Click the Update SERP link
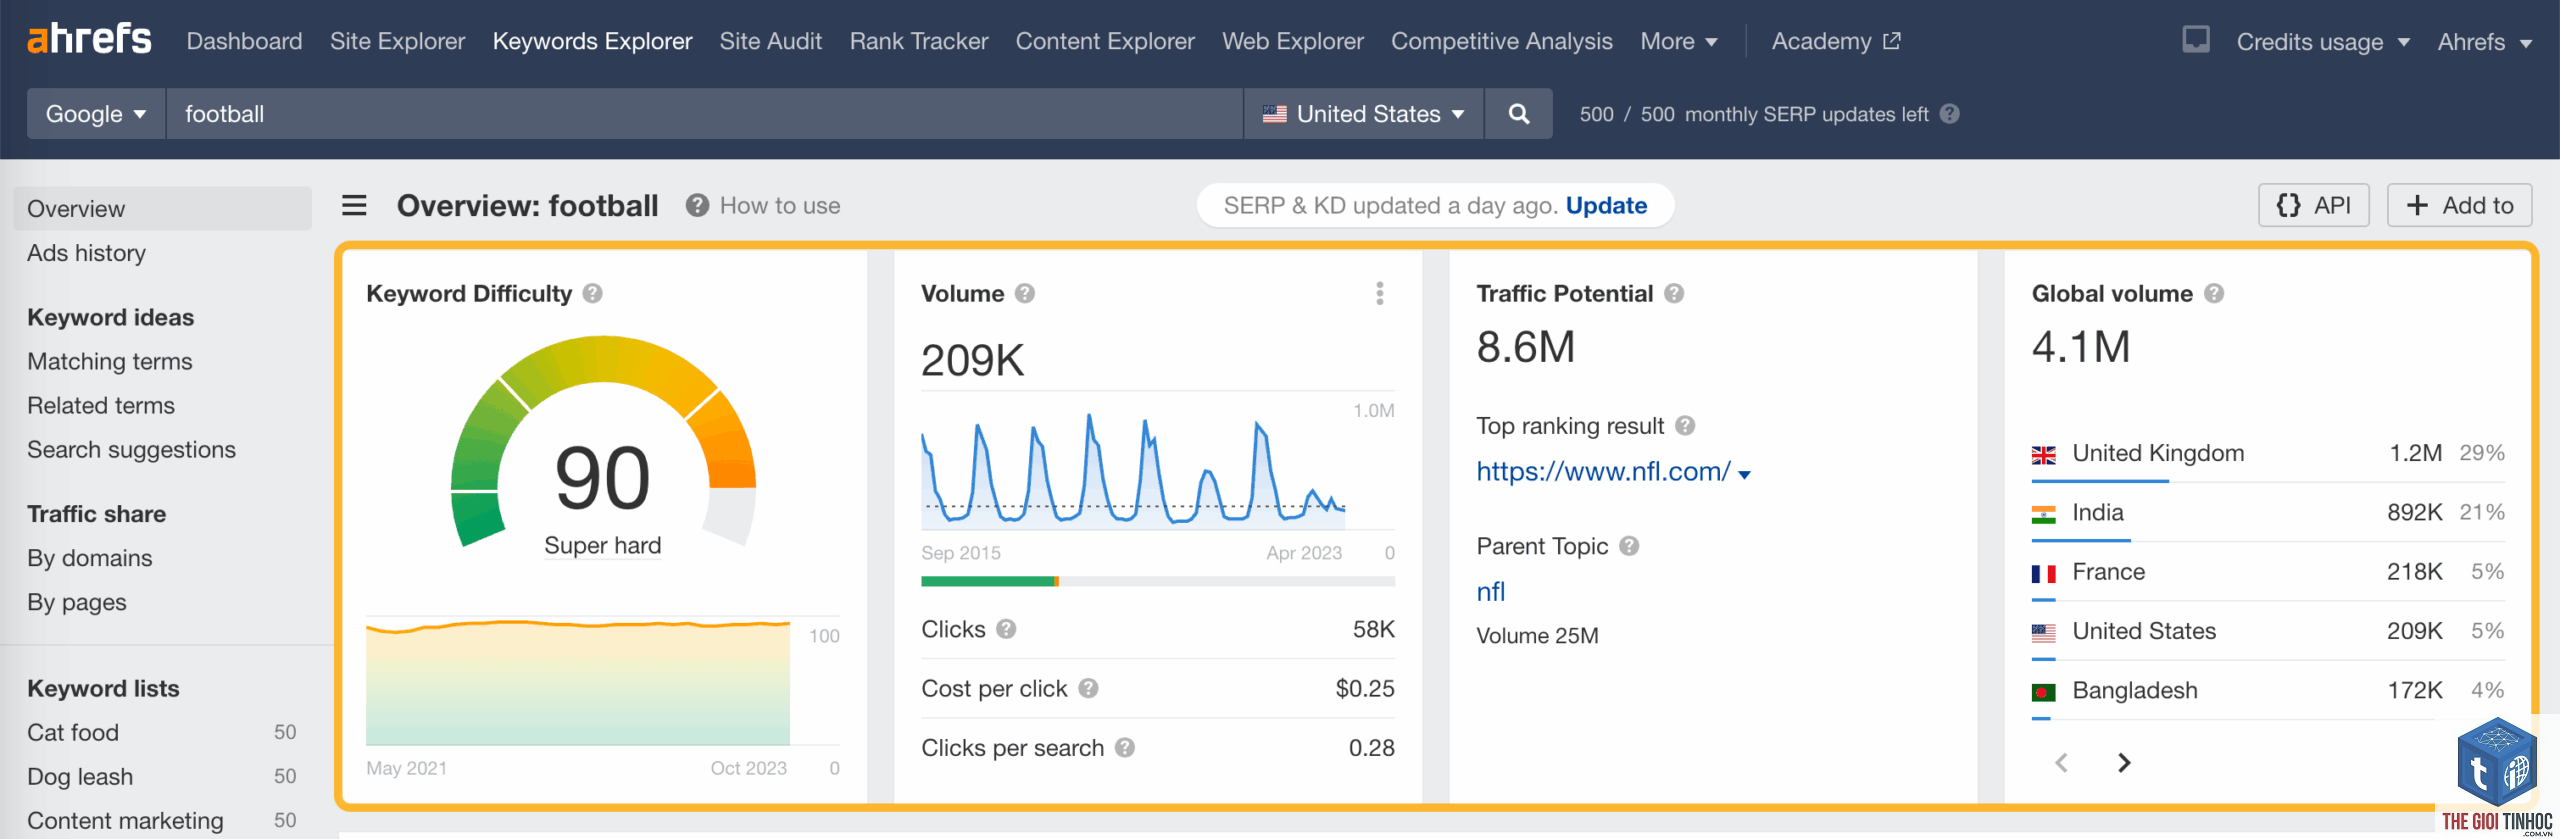 (x=1606, y=206)
